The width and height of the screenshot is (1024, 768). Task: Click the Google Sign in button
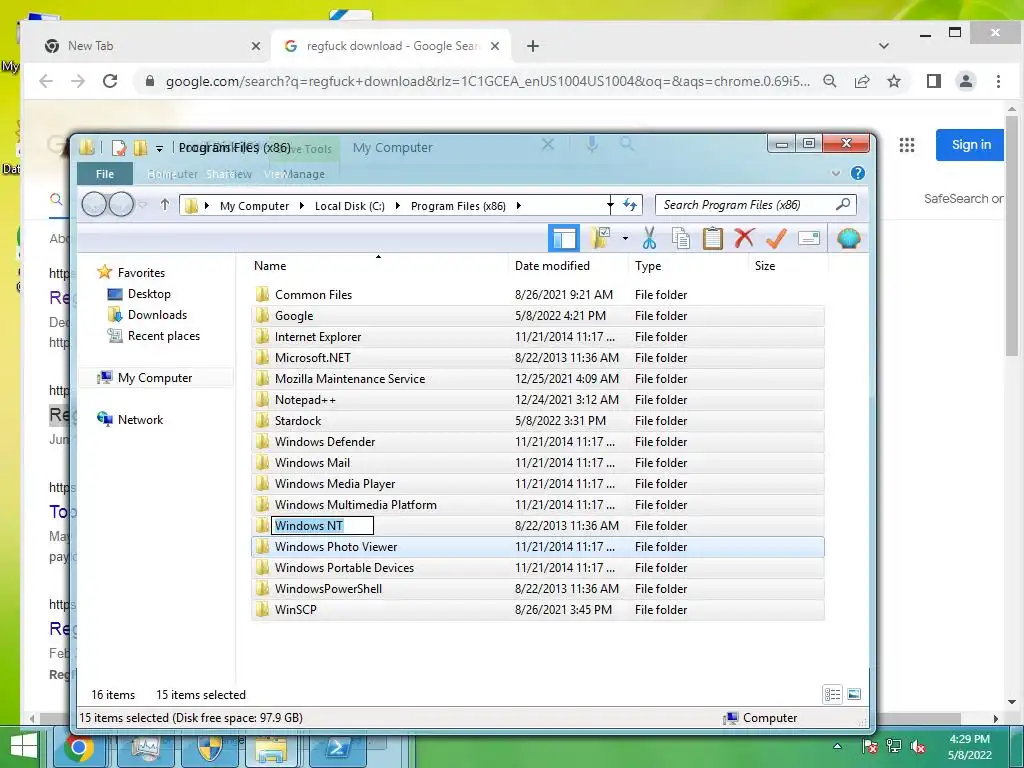click(x=970, y=145)
